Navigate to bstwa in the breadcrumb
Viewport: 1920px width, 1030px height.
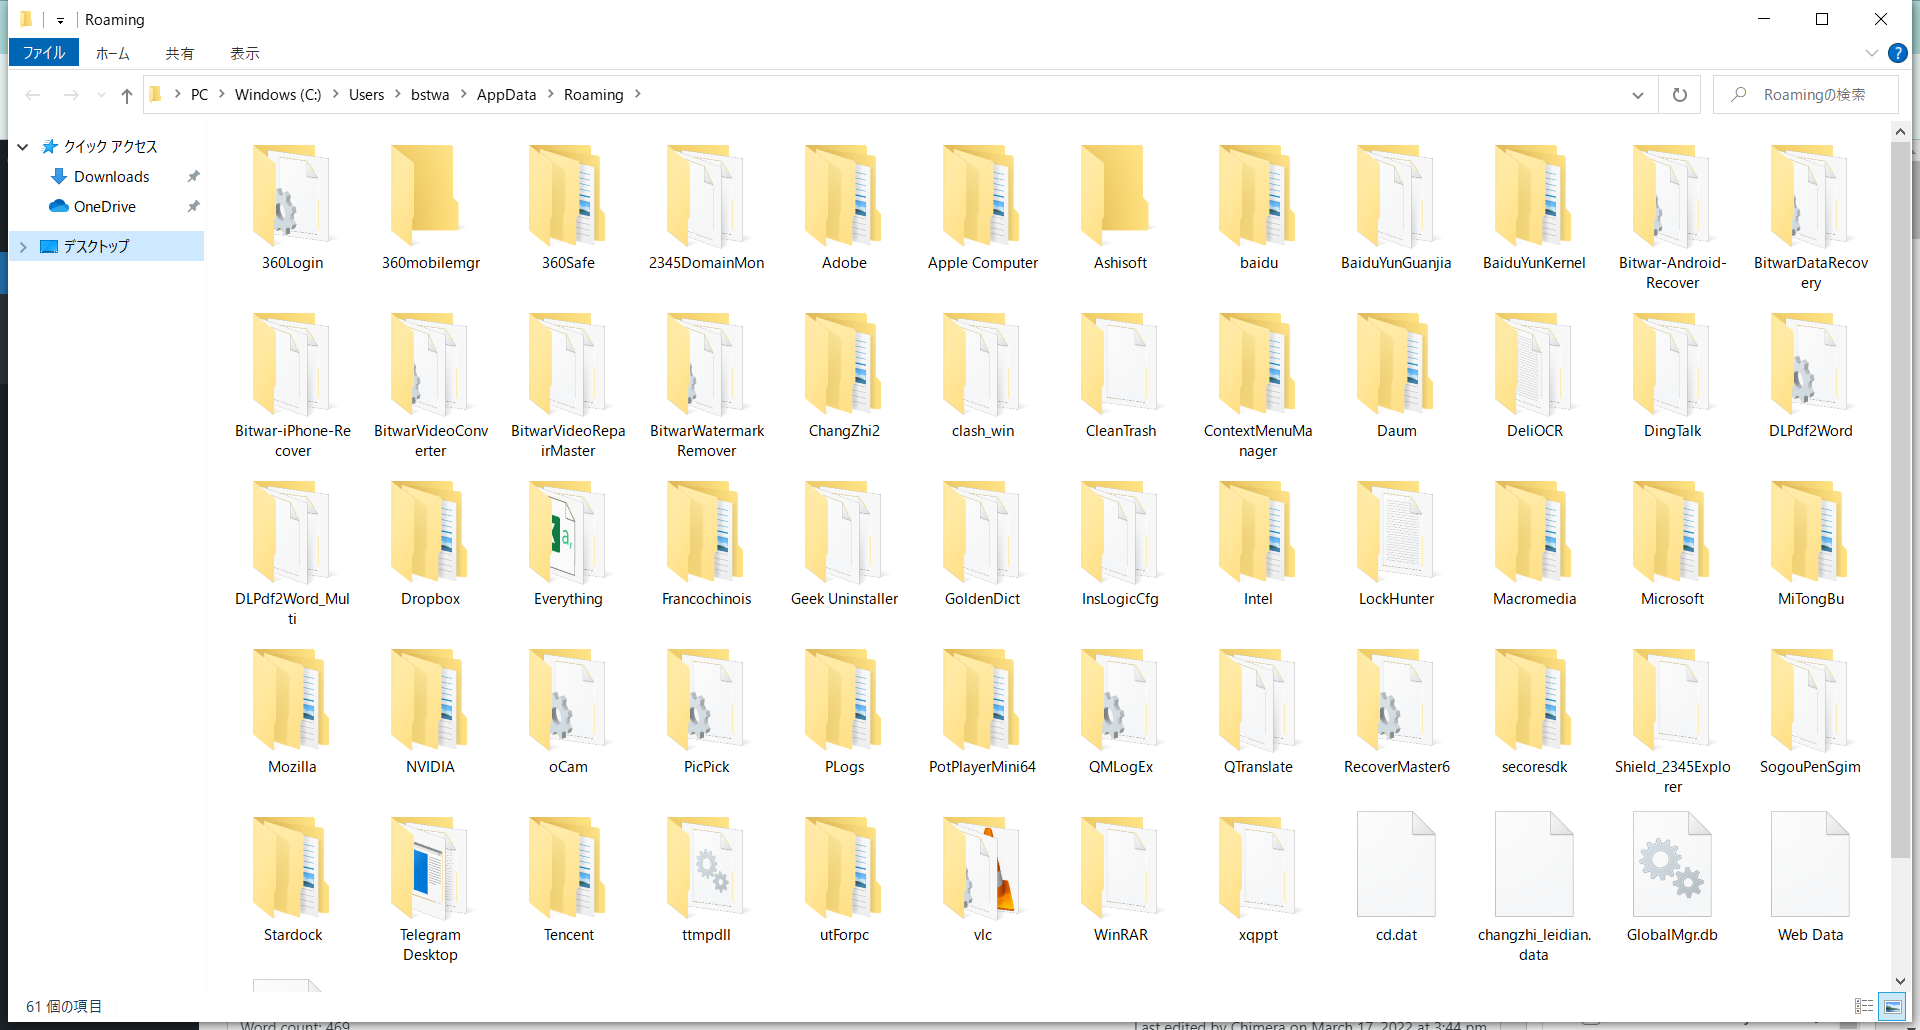pyautogui.click(x=430, y=94)
